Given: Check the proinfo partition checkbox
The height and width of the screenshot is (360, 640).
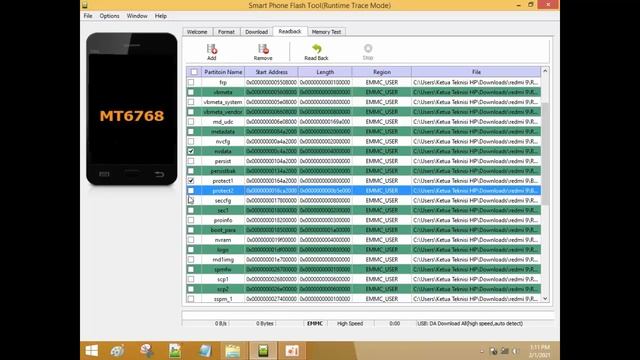Looking at the screenshot, I should point(191,220).
